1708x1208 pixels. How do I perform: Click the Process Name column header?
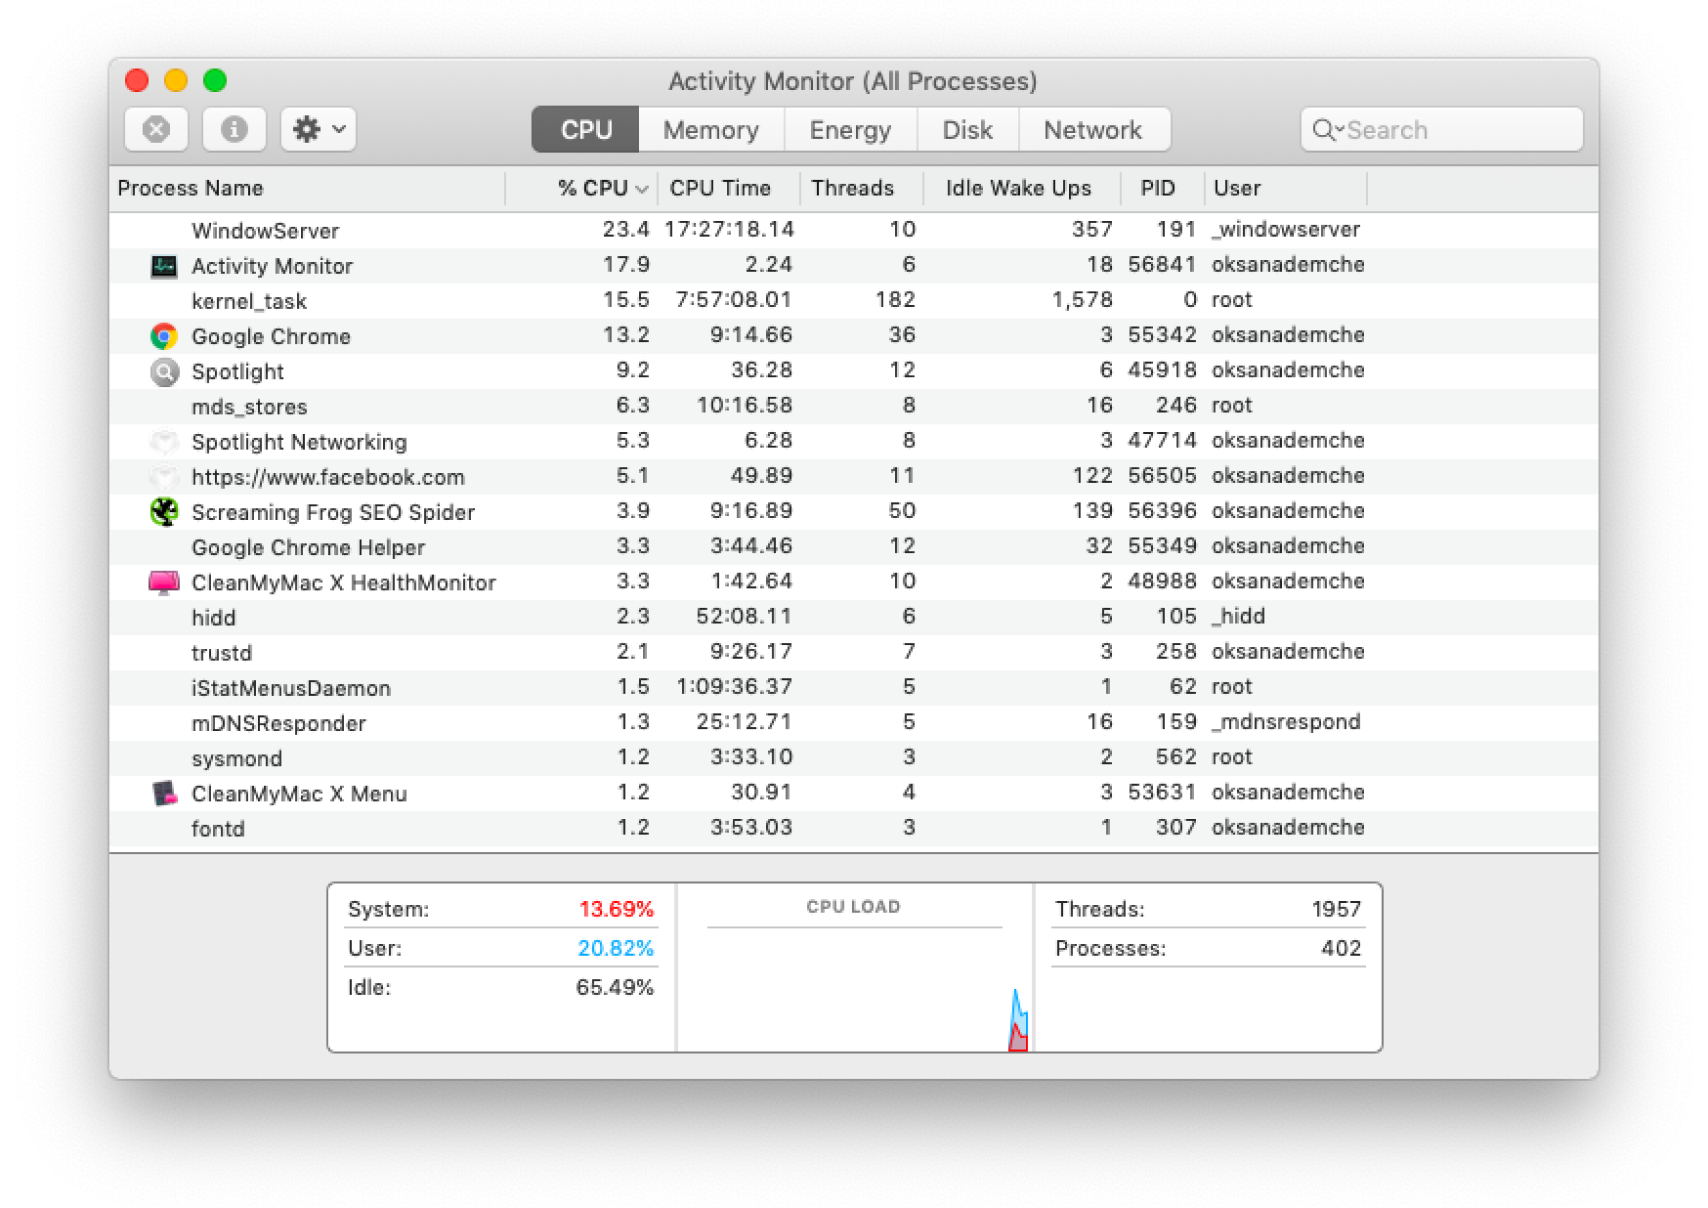click(190, 188)
